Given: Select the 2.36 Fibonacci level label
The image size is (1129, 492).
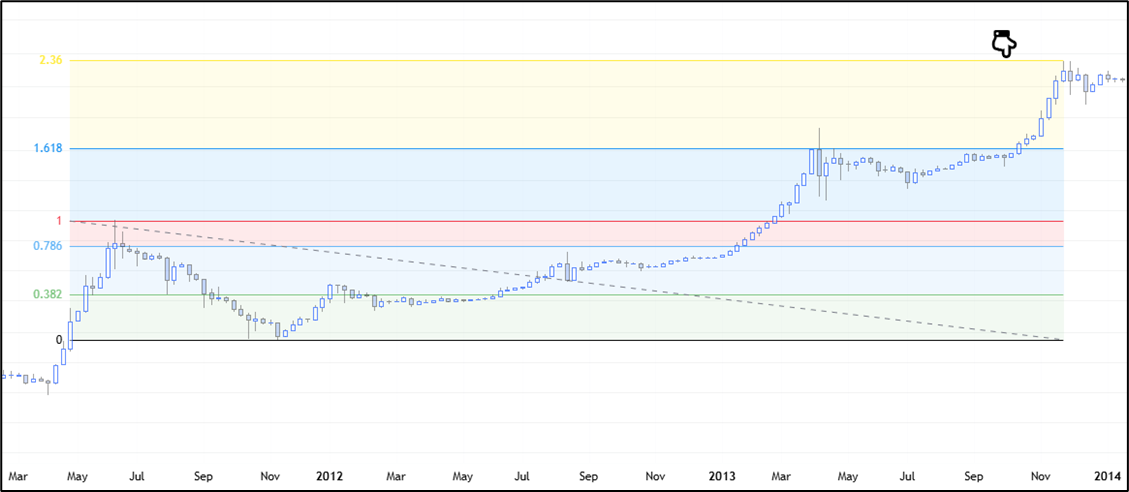Looking at the screenshot, I should pos(50,61).
